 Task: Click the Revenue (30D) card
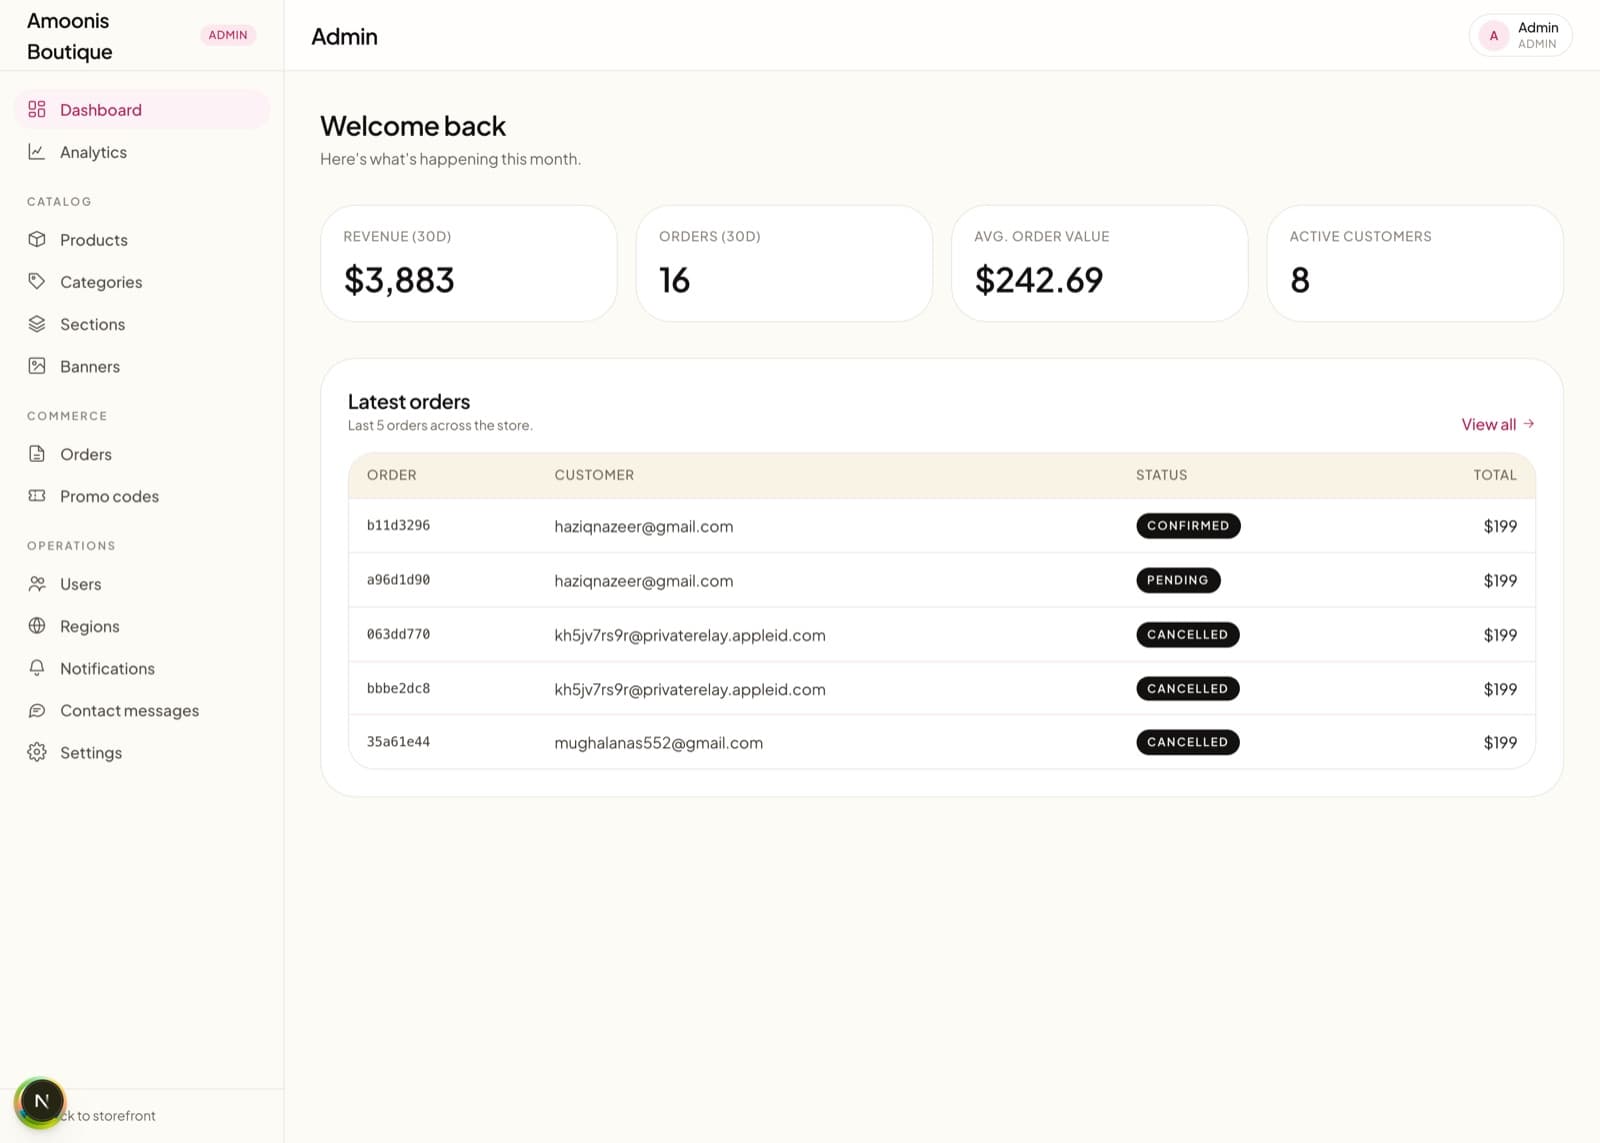point(469,263)
